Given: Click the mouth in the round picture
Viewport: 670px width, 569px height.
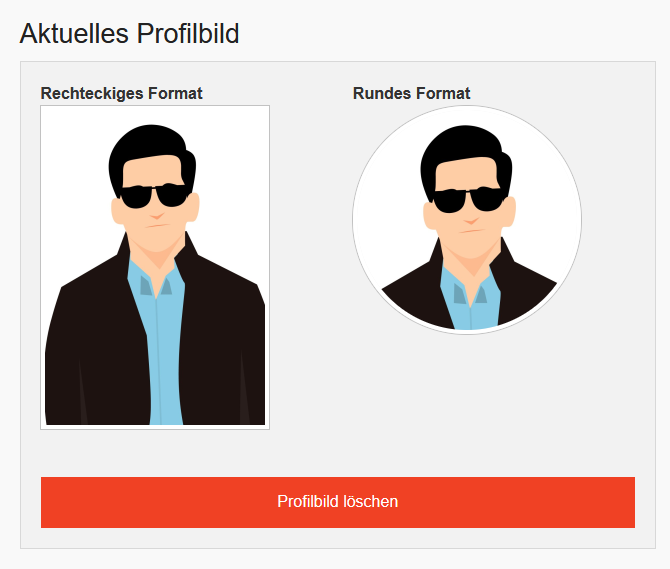Looking at the screenshot, I should tap(465, 230).
